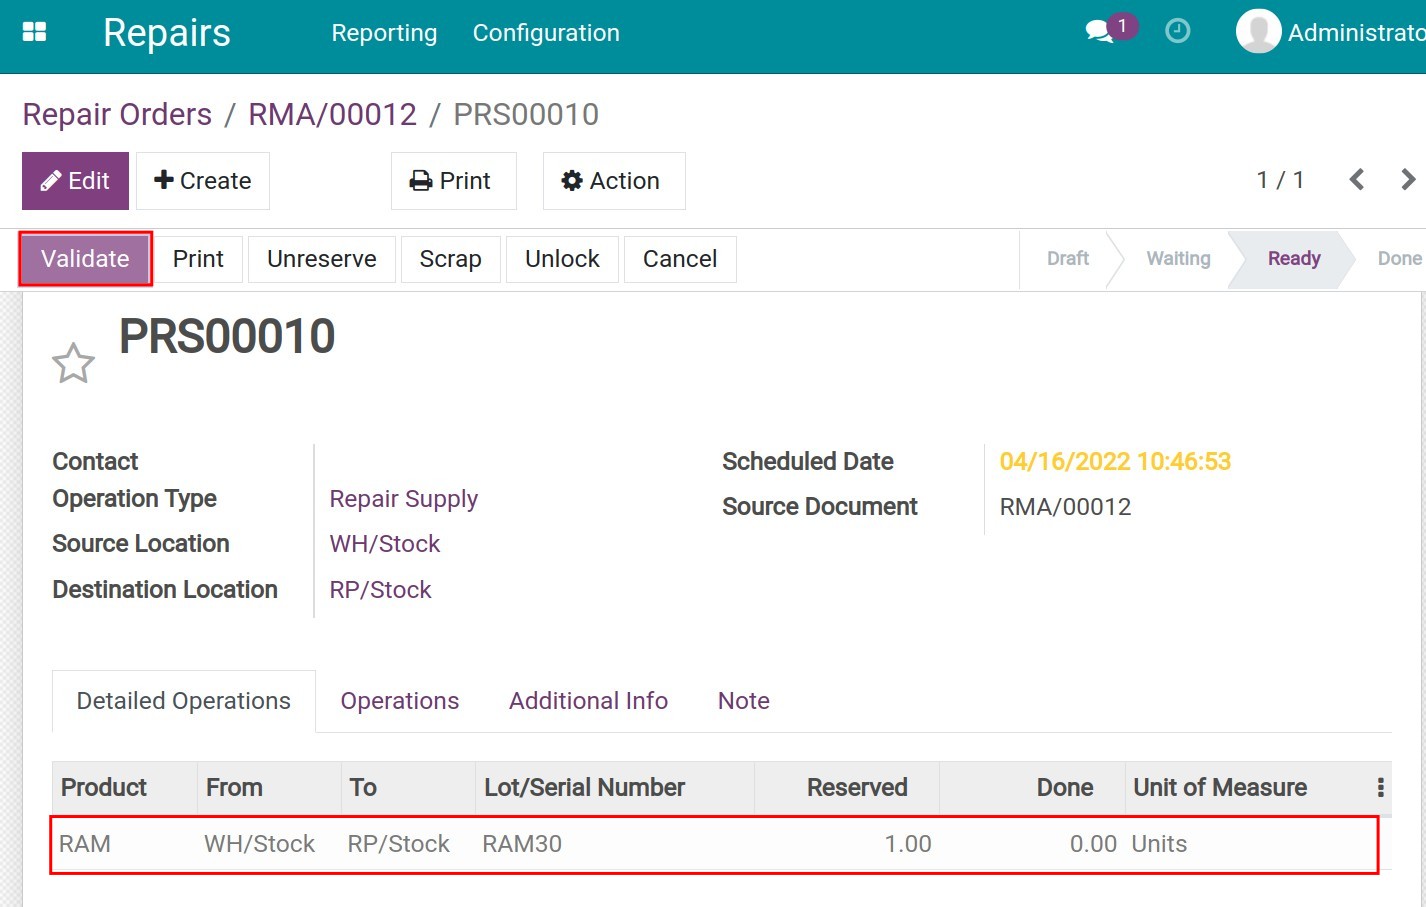Go back to Repair Orders breadcrumb
The height and width of the screenshot is (907, 1426).
(117, 114)
